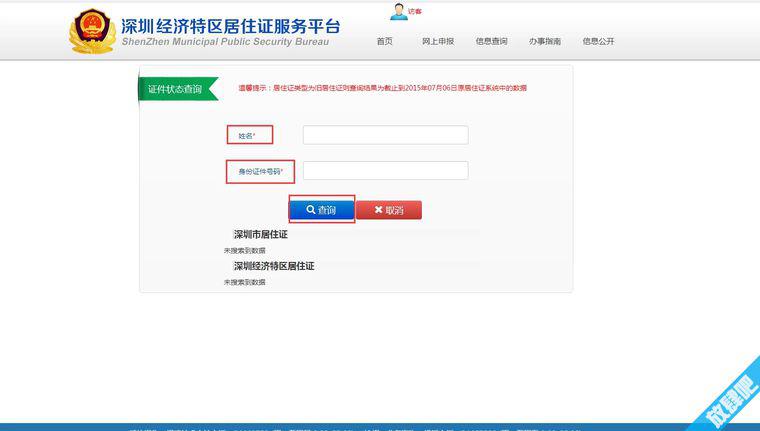The image size is (760, 431).
Task: Open the 信息查询 navigation menu item
Action: (491, 41)
